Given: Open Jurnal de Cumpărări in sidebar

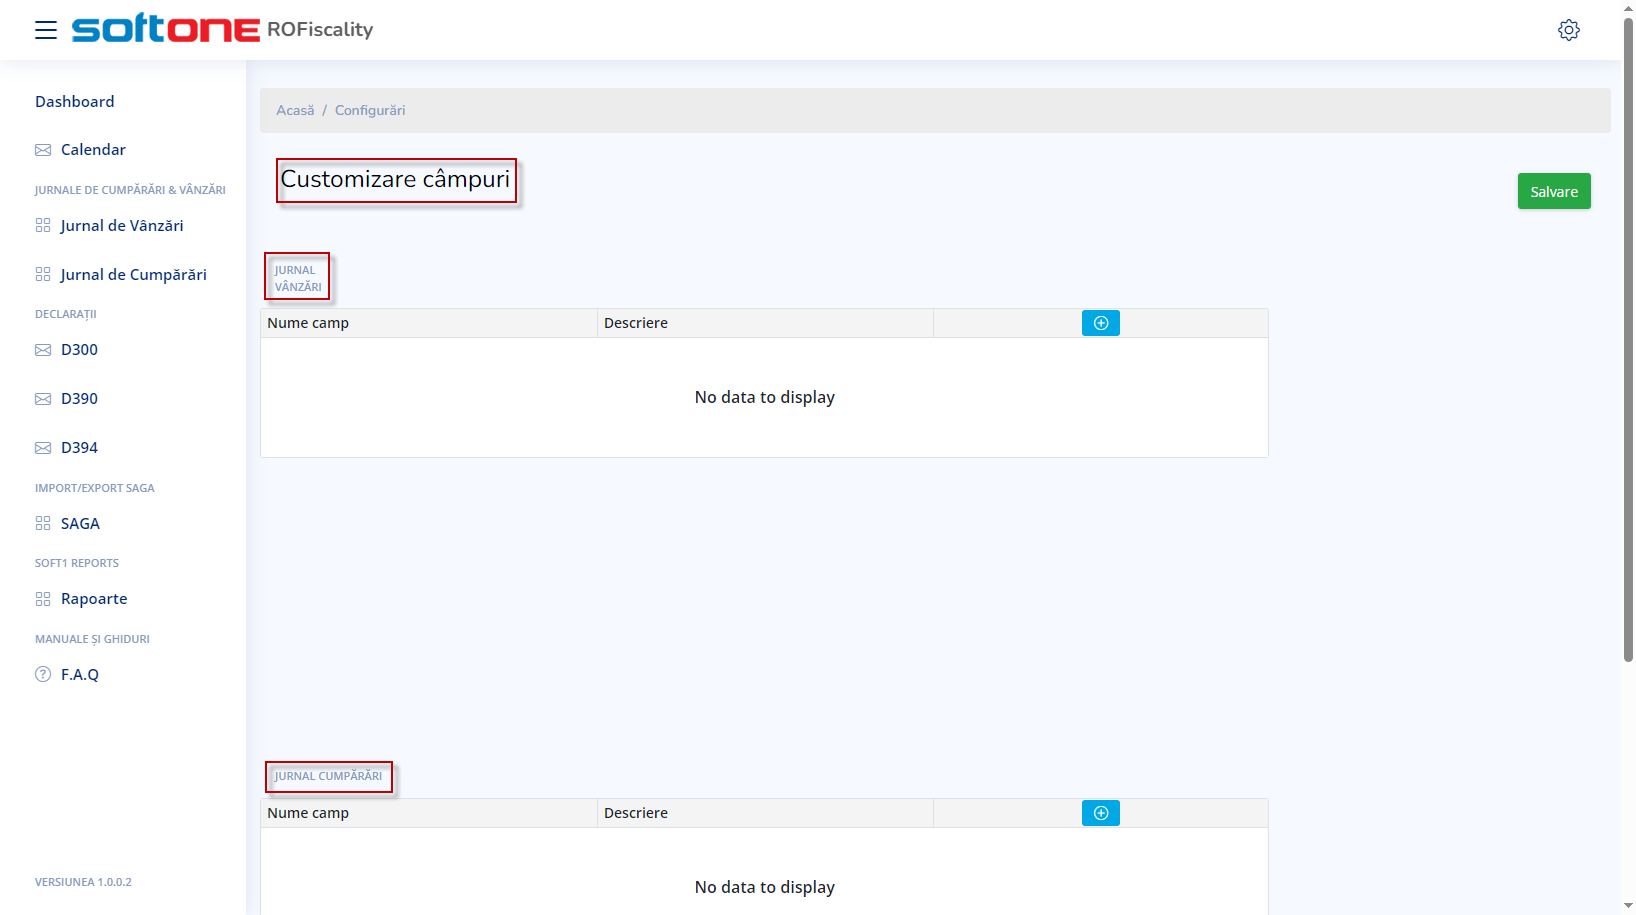Looking at the screenshot, I should click(133, 275).
